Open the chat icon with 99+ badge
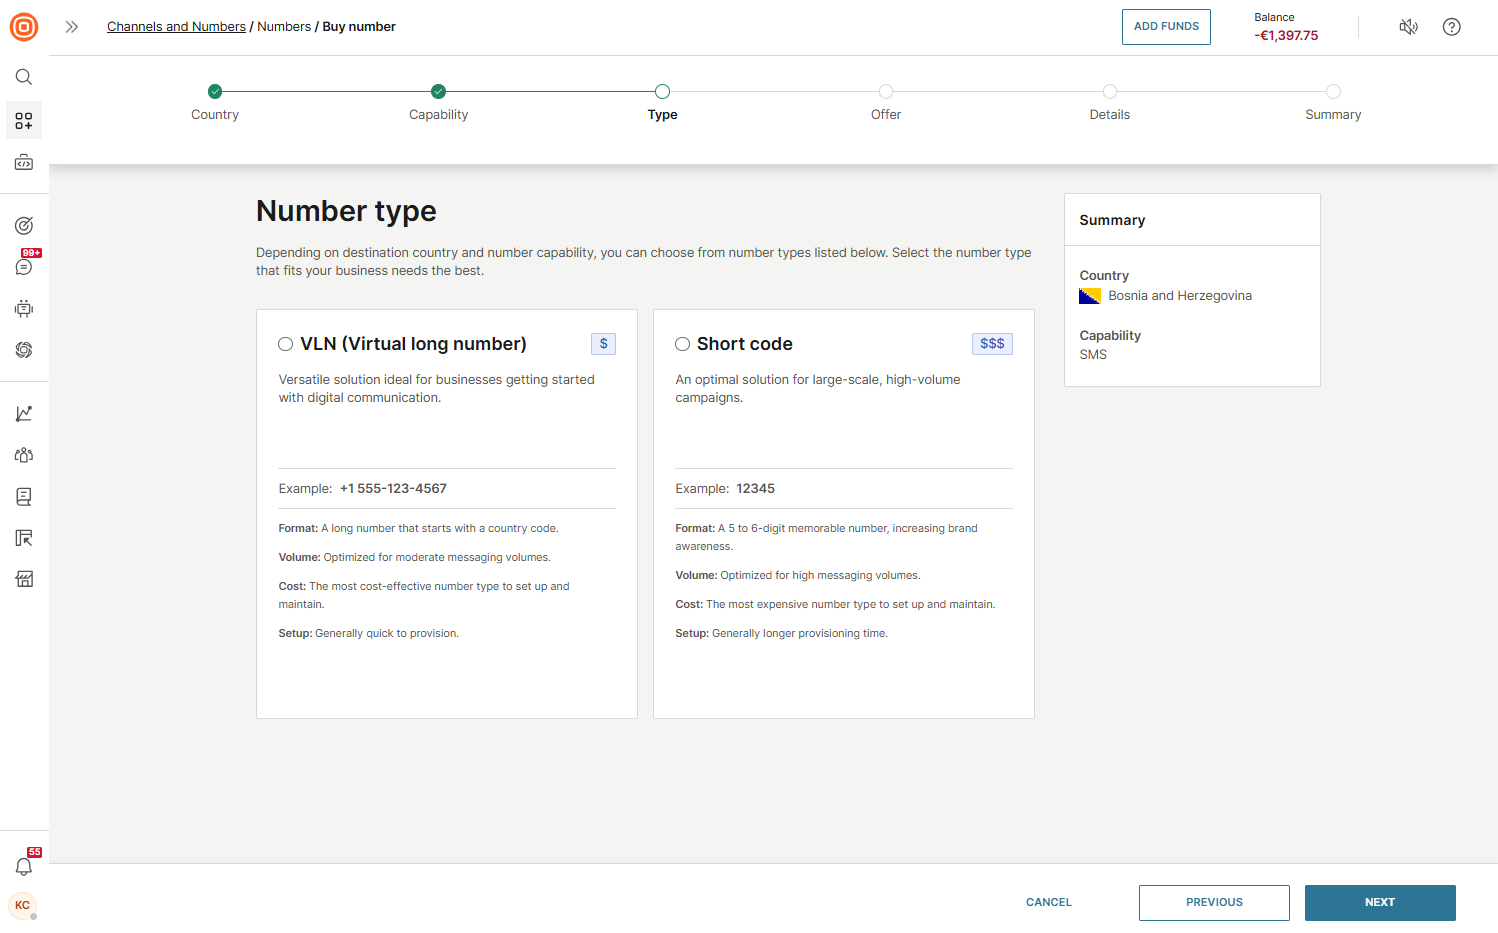 coord(24,267)
